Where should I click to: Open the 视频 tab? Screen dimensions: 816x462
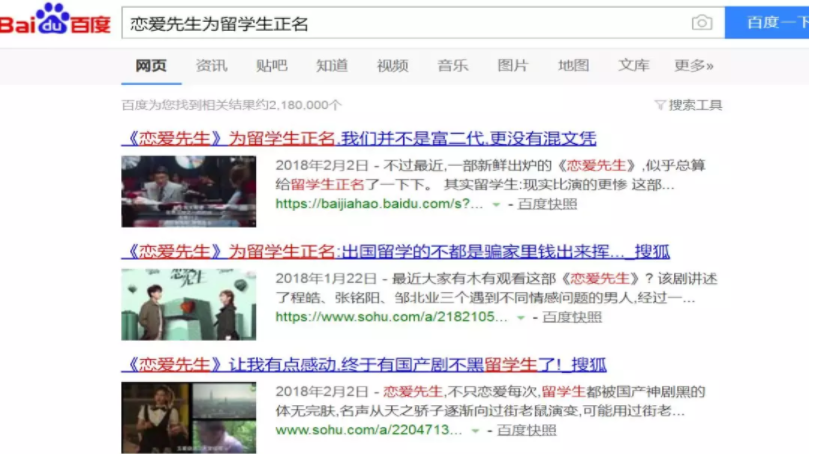[x=392, y=66]
